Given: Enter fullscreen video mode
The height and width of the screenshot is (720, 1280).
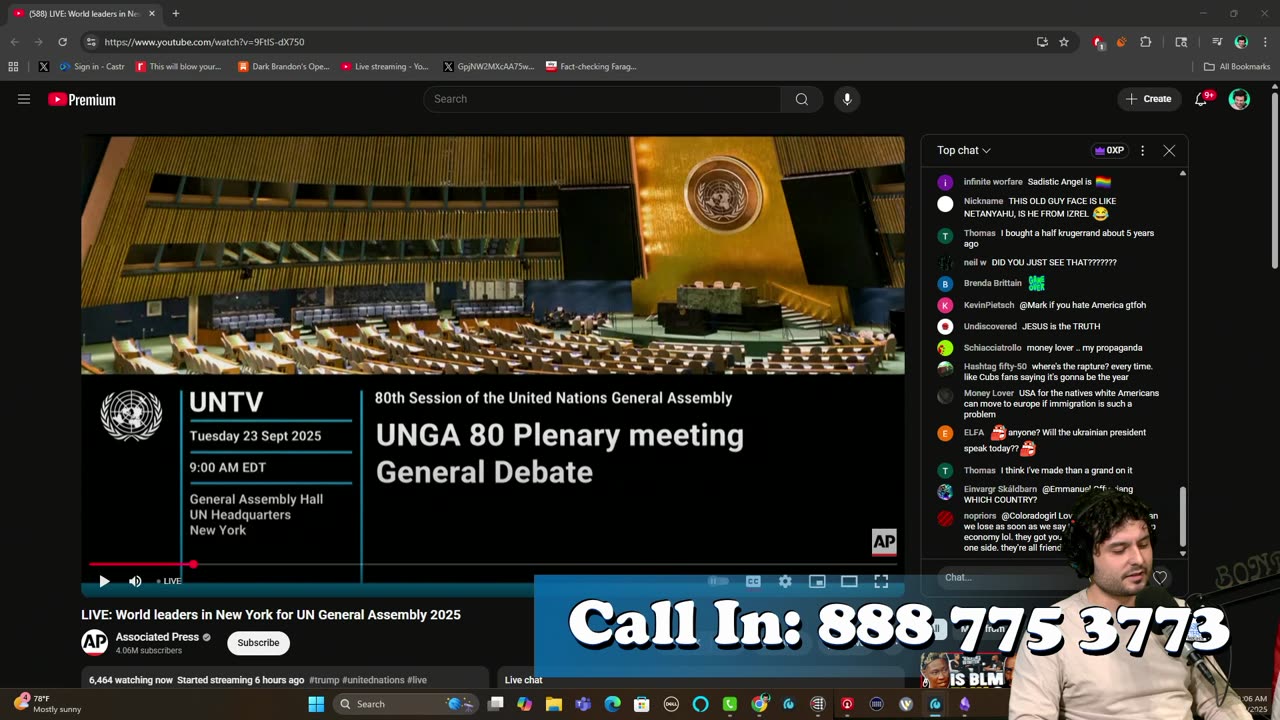Looking at the screenshot, I should [x=881, y=581].
